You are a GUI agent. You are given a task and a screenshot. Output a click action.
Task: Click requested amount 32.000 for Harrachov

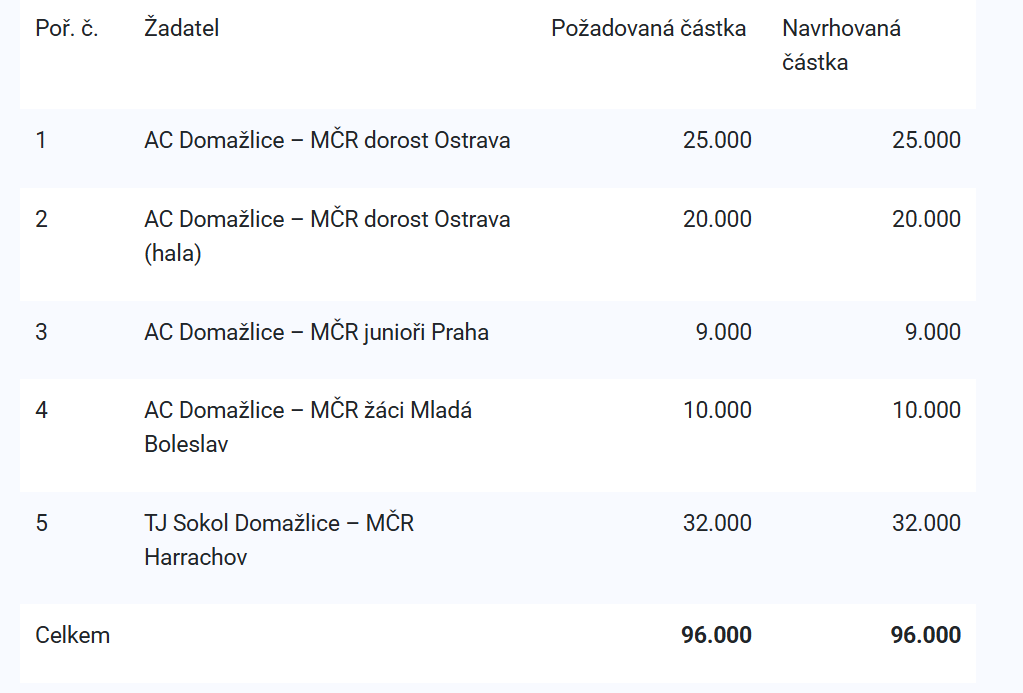(x=717, y=523)
